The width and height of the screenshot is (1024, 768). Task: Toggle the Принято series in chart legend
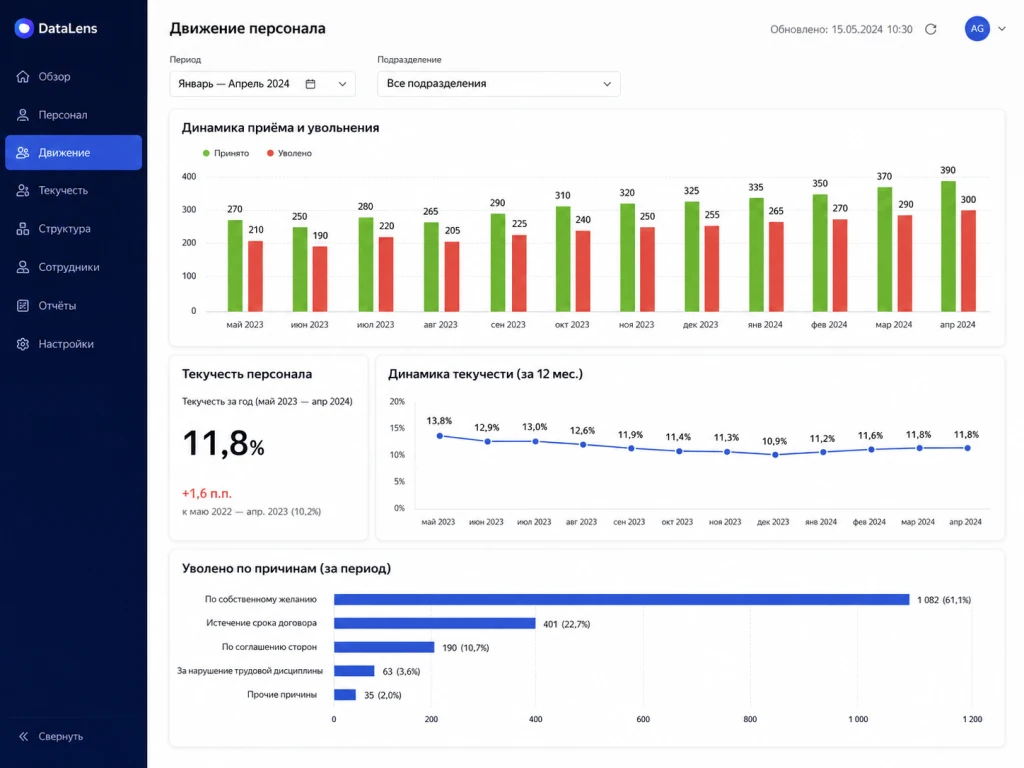[226, 153]
